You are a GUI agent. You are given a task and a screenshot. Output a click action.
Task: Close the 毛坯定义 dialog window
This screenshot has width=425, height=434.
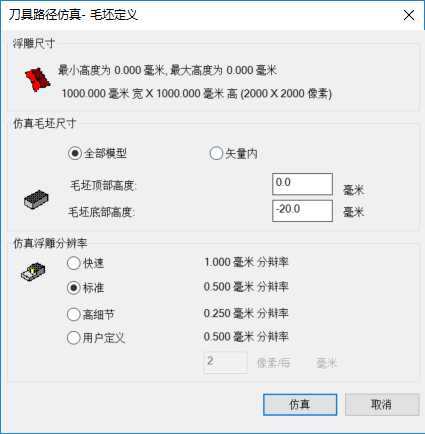[409, 15]
